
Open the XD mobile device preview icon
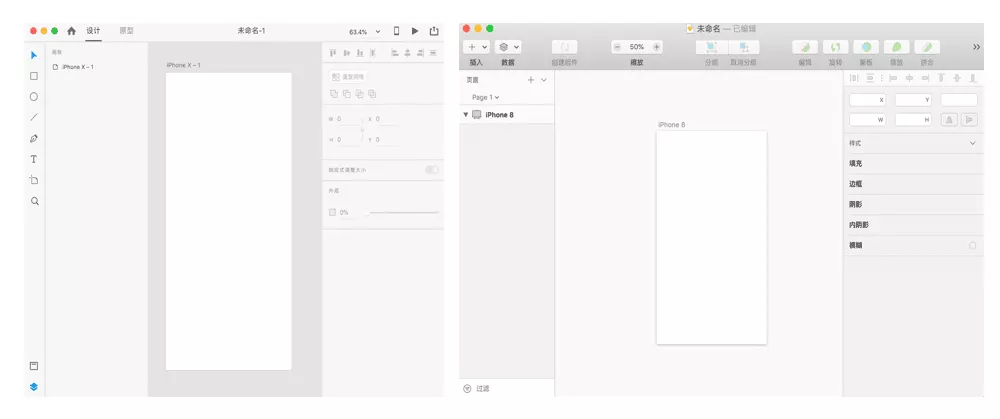point(396,31)
